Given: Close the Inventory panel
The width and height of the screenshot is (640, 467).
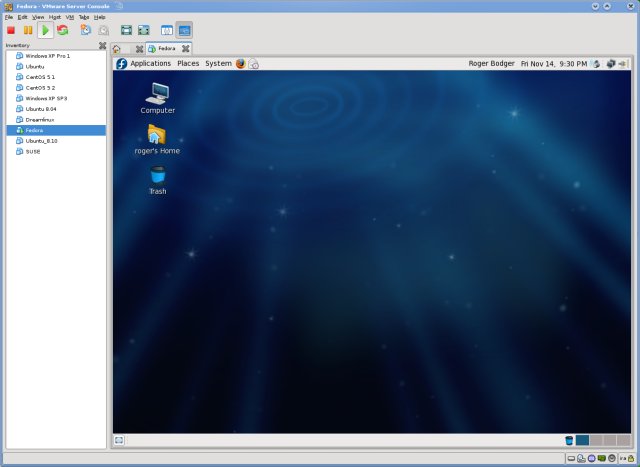Looking at the screenshot, I should point(102,46).
